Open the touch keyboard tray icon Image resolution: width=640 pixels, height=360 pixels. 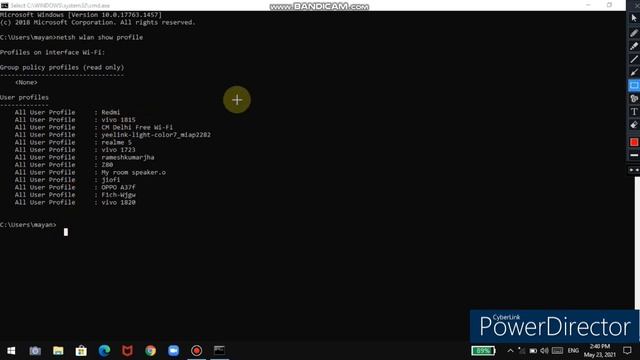point(558,351)
